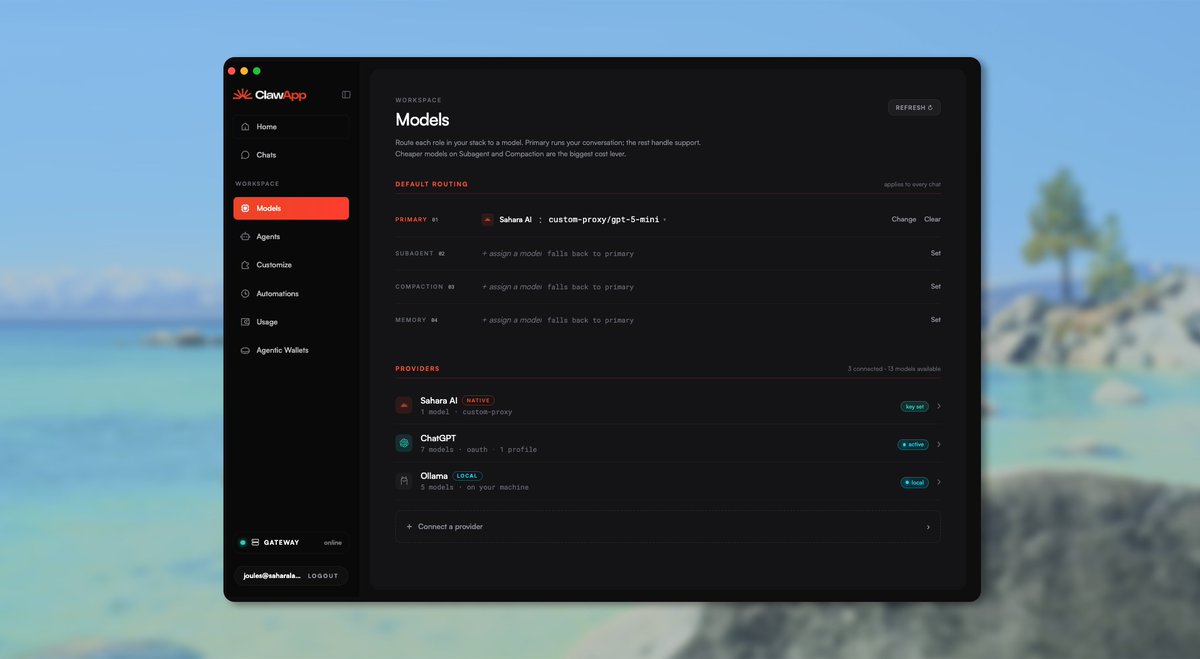The height and width of the screenshot is (659, 1200).
Task: Click assign a model for Memory
Action: coord(511,320)
